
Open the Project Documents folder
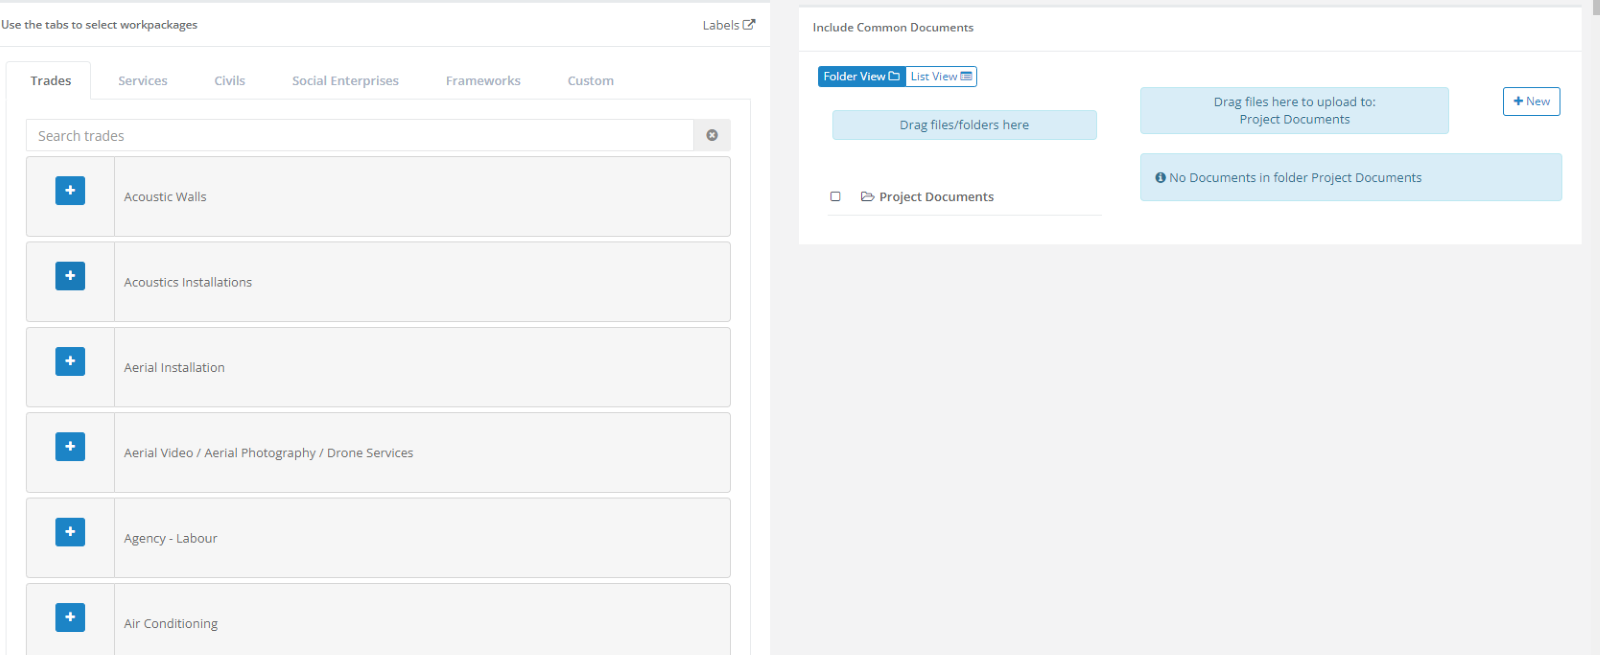(x=935, y=197)
